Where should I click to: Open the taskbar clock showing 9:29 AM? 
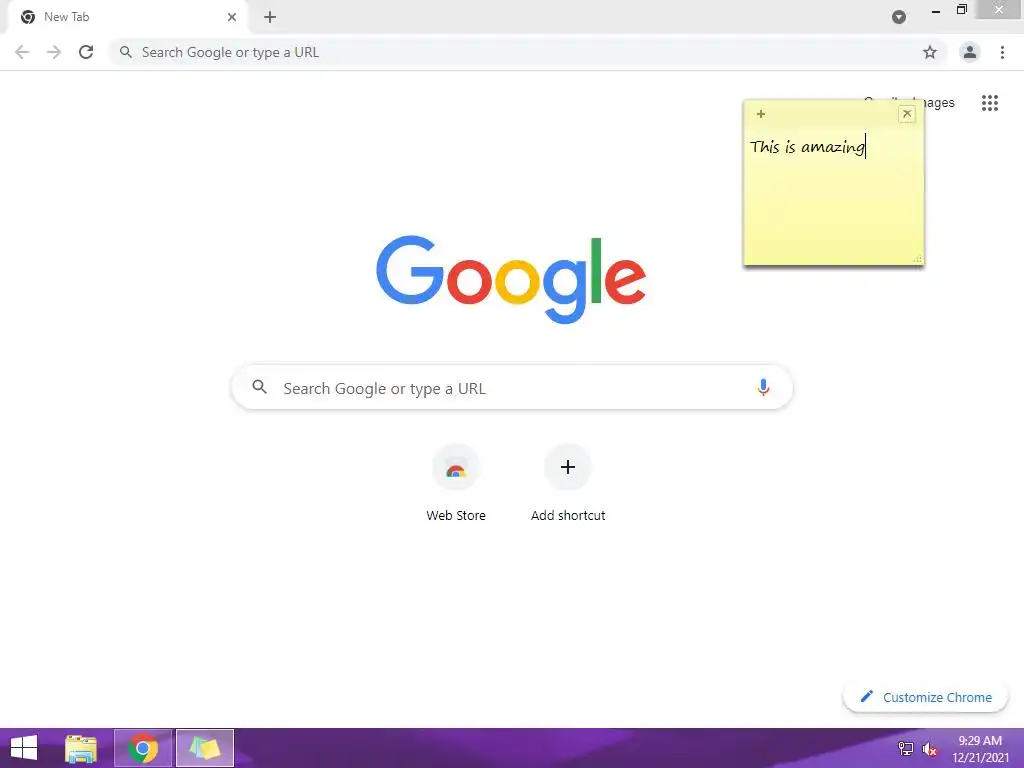980,749
